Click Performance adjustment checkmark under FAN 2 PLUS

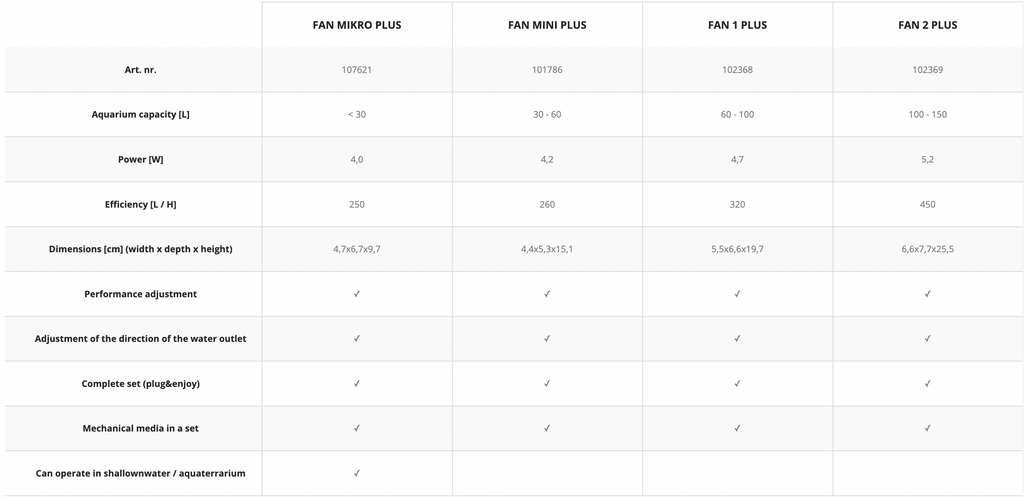pos(928,294)
